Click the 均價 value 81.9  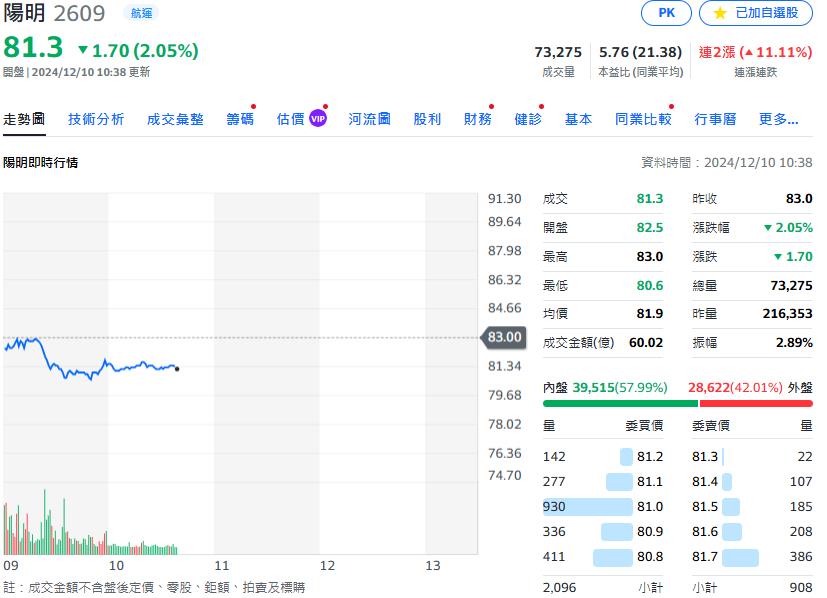coord(650,314)
